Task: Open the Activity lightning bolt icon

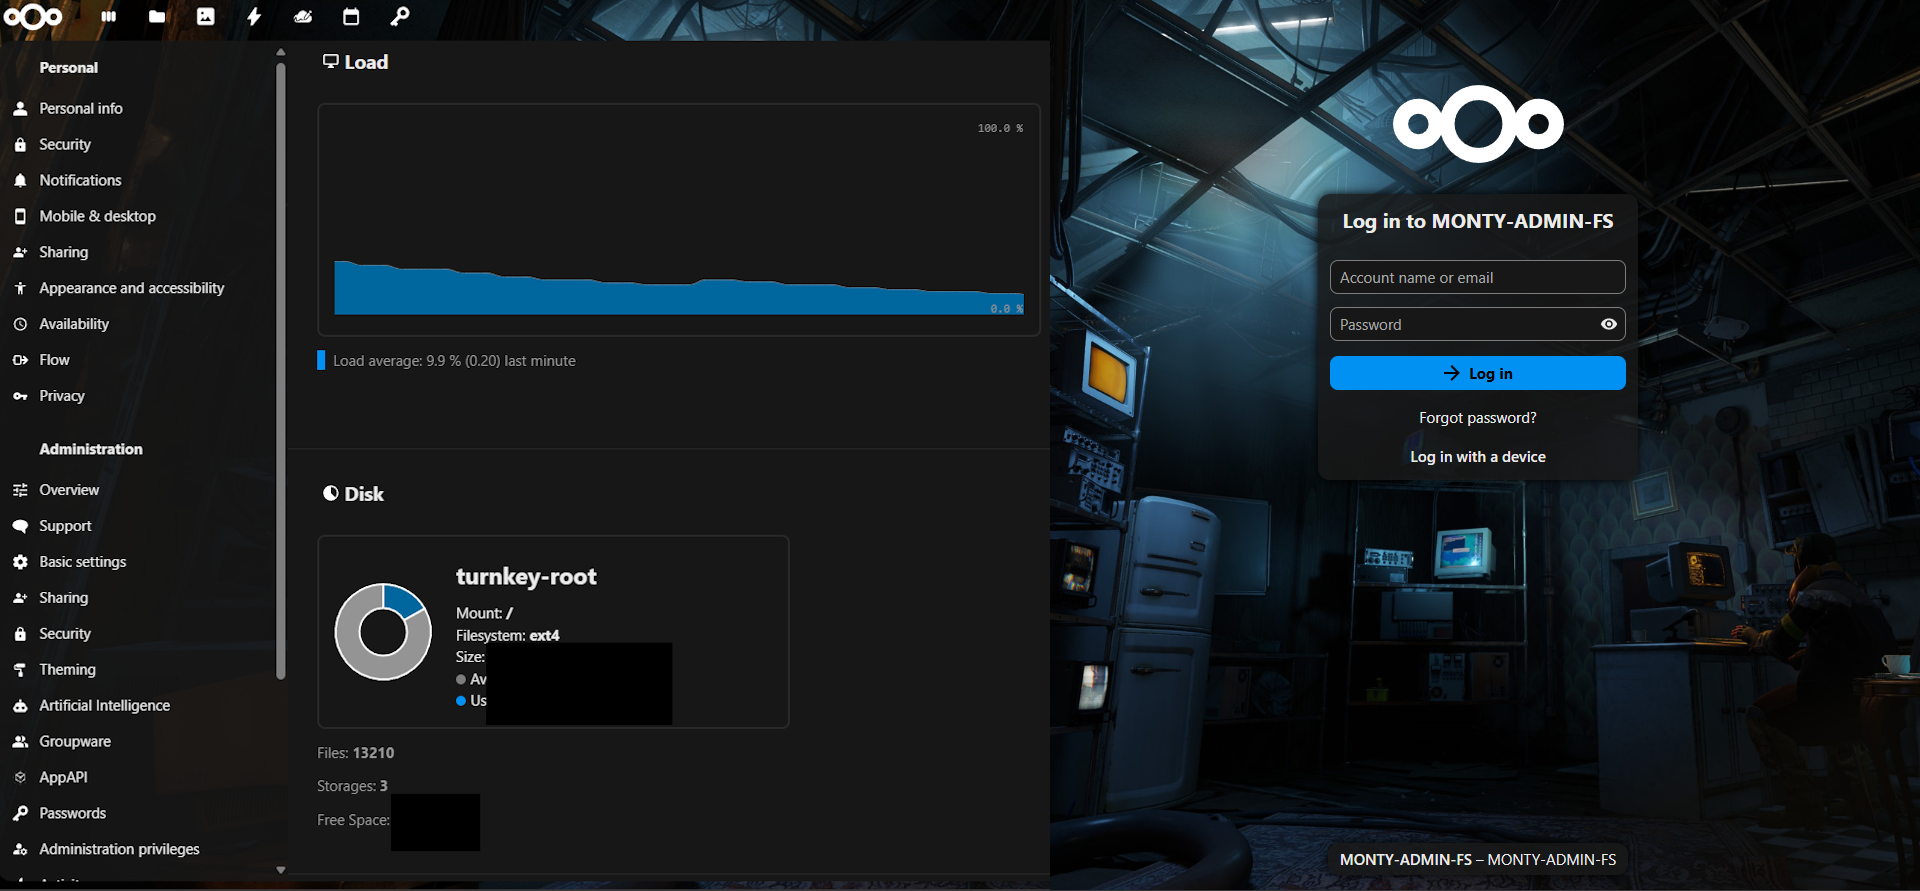Action: point(254,17)
